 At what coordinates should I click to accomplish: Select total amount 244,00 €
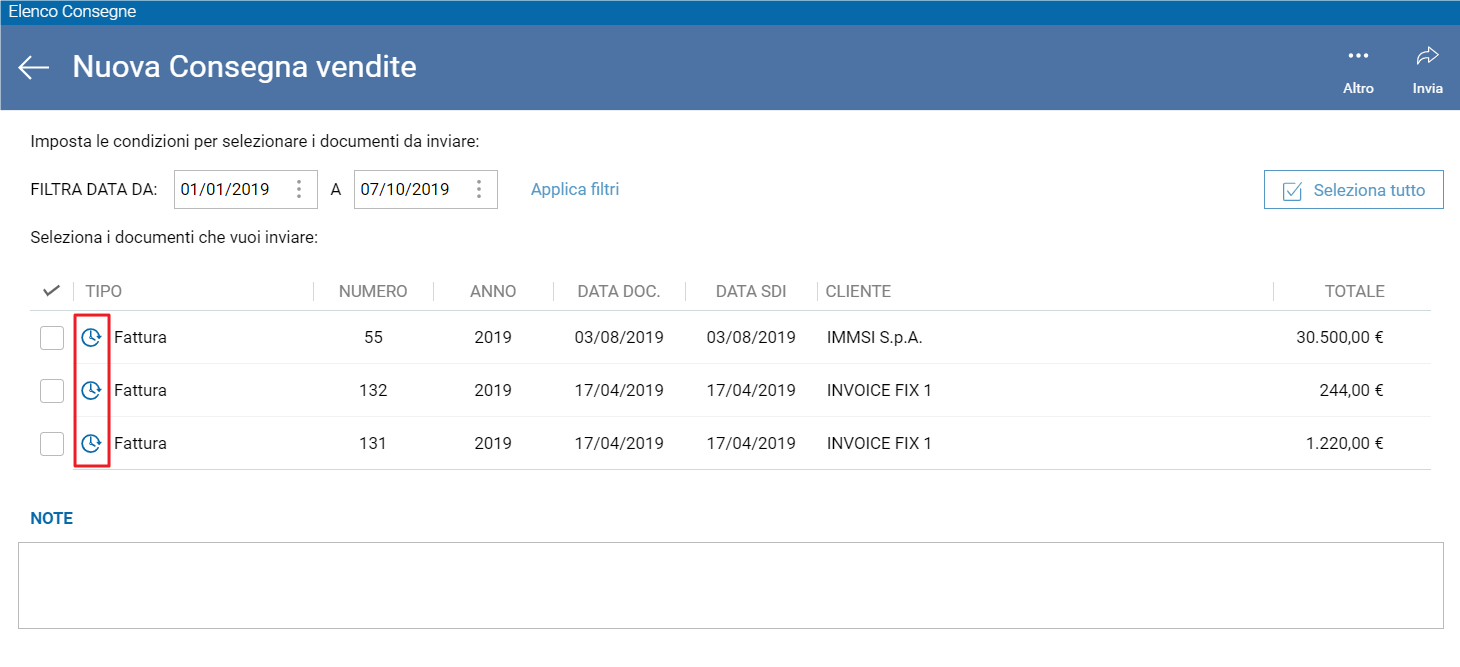point(1352,390)
